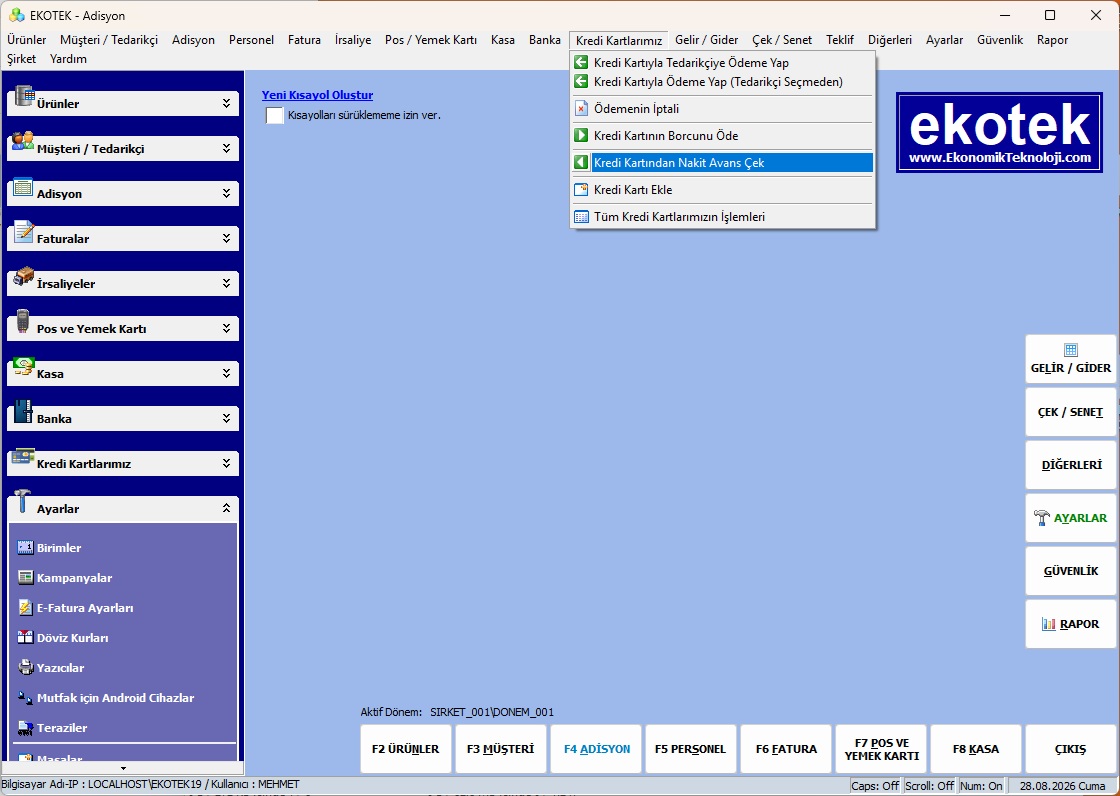Screen dimensions: 1120x796
Task: Click the Müşteri / Tedarikçi people icon
Action: 24,141
